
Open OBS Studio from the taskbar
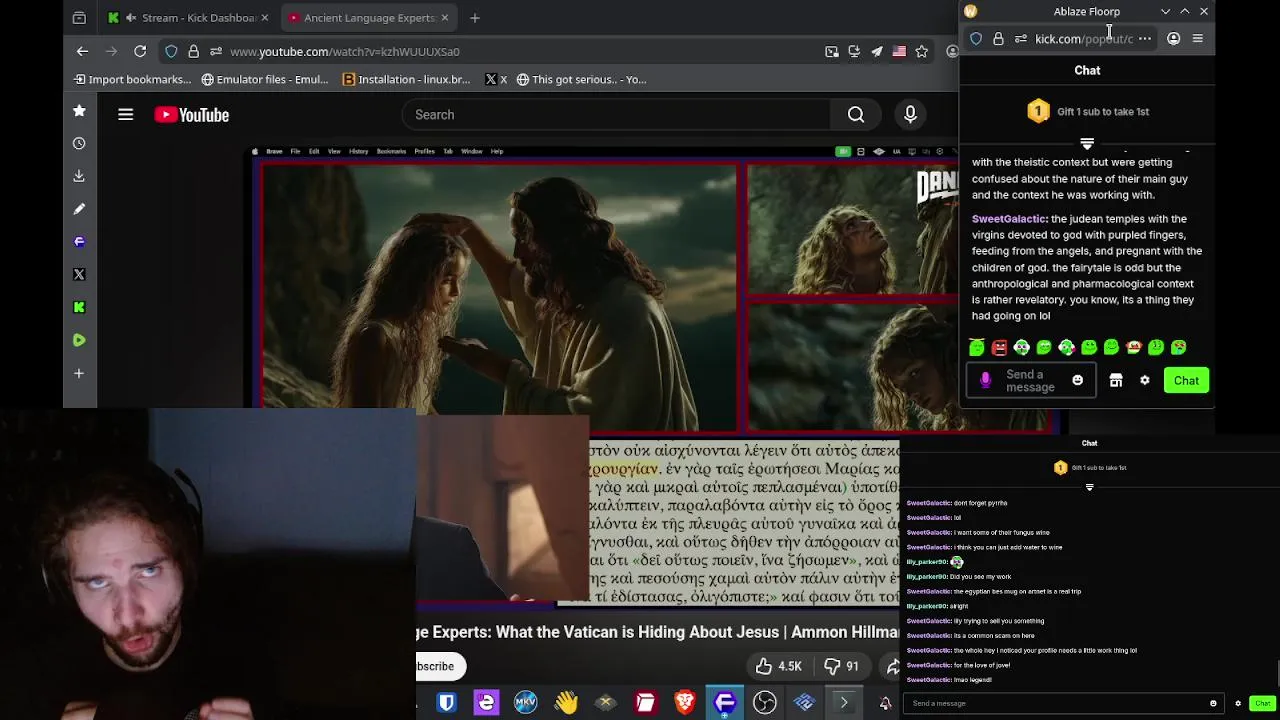tap(765, 703)
